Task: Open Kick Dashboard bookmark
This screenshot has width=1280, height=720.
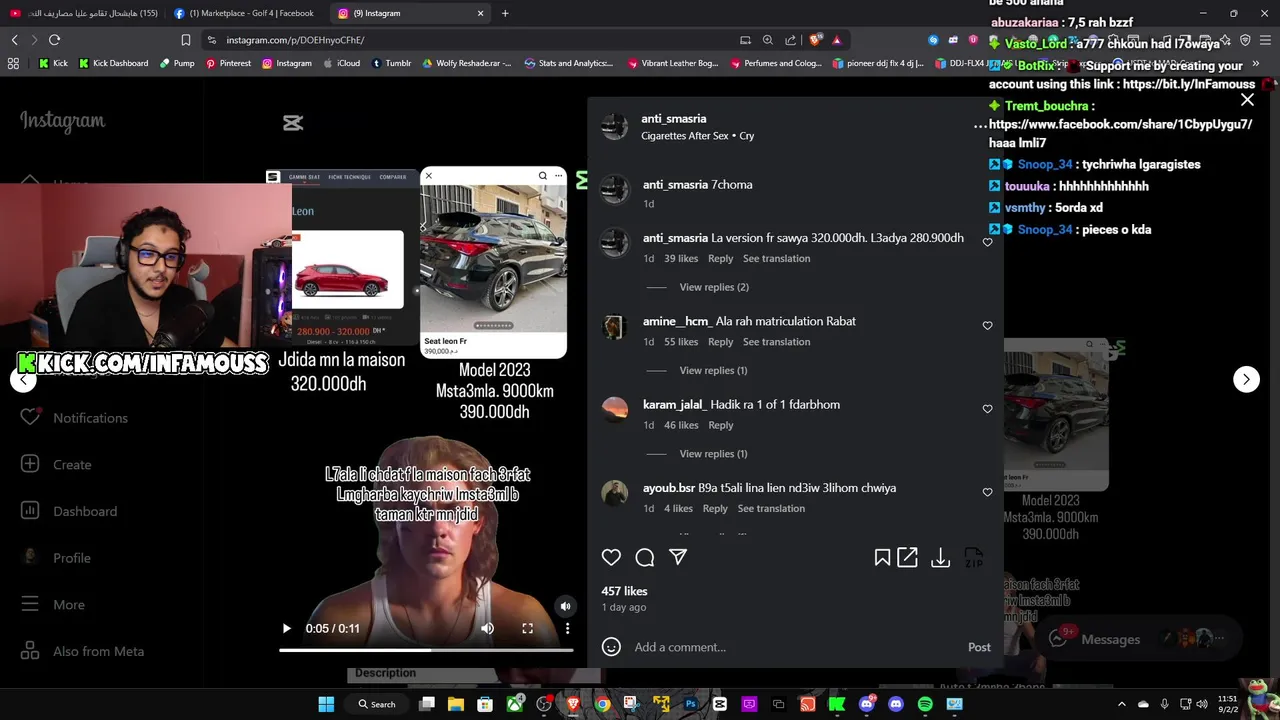Action: 113,63
